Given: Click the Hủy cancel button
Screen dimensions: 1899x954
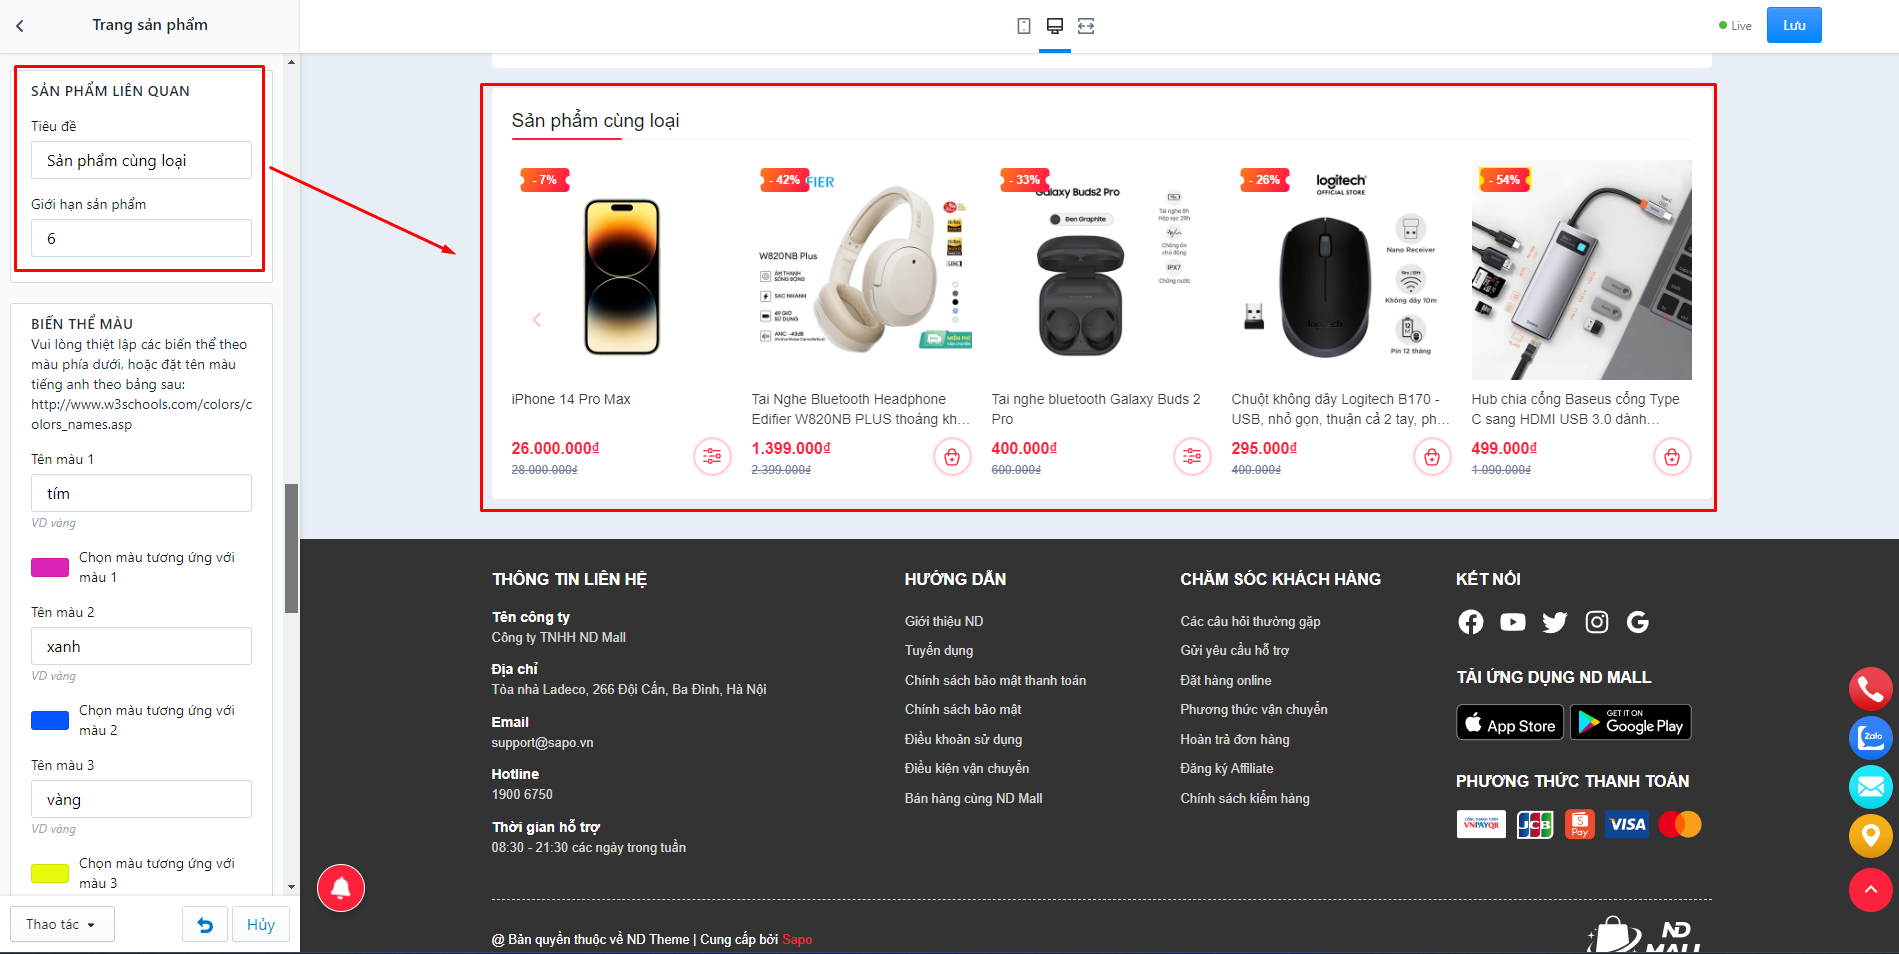Looking at the screenshot, I should pyautogui.click(x=261, y=925).
